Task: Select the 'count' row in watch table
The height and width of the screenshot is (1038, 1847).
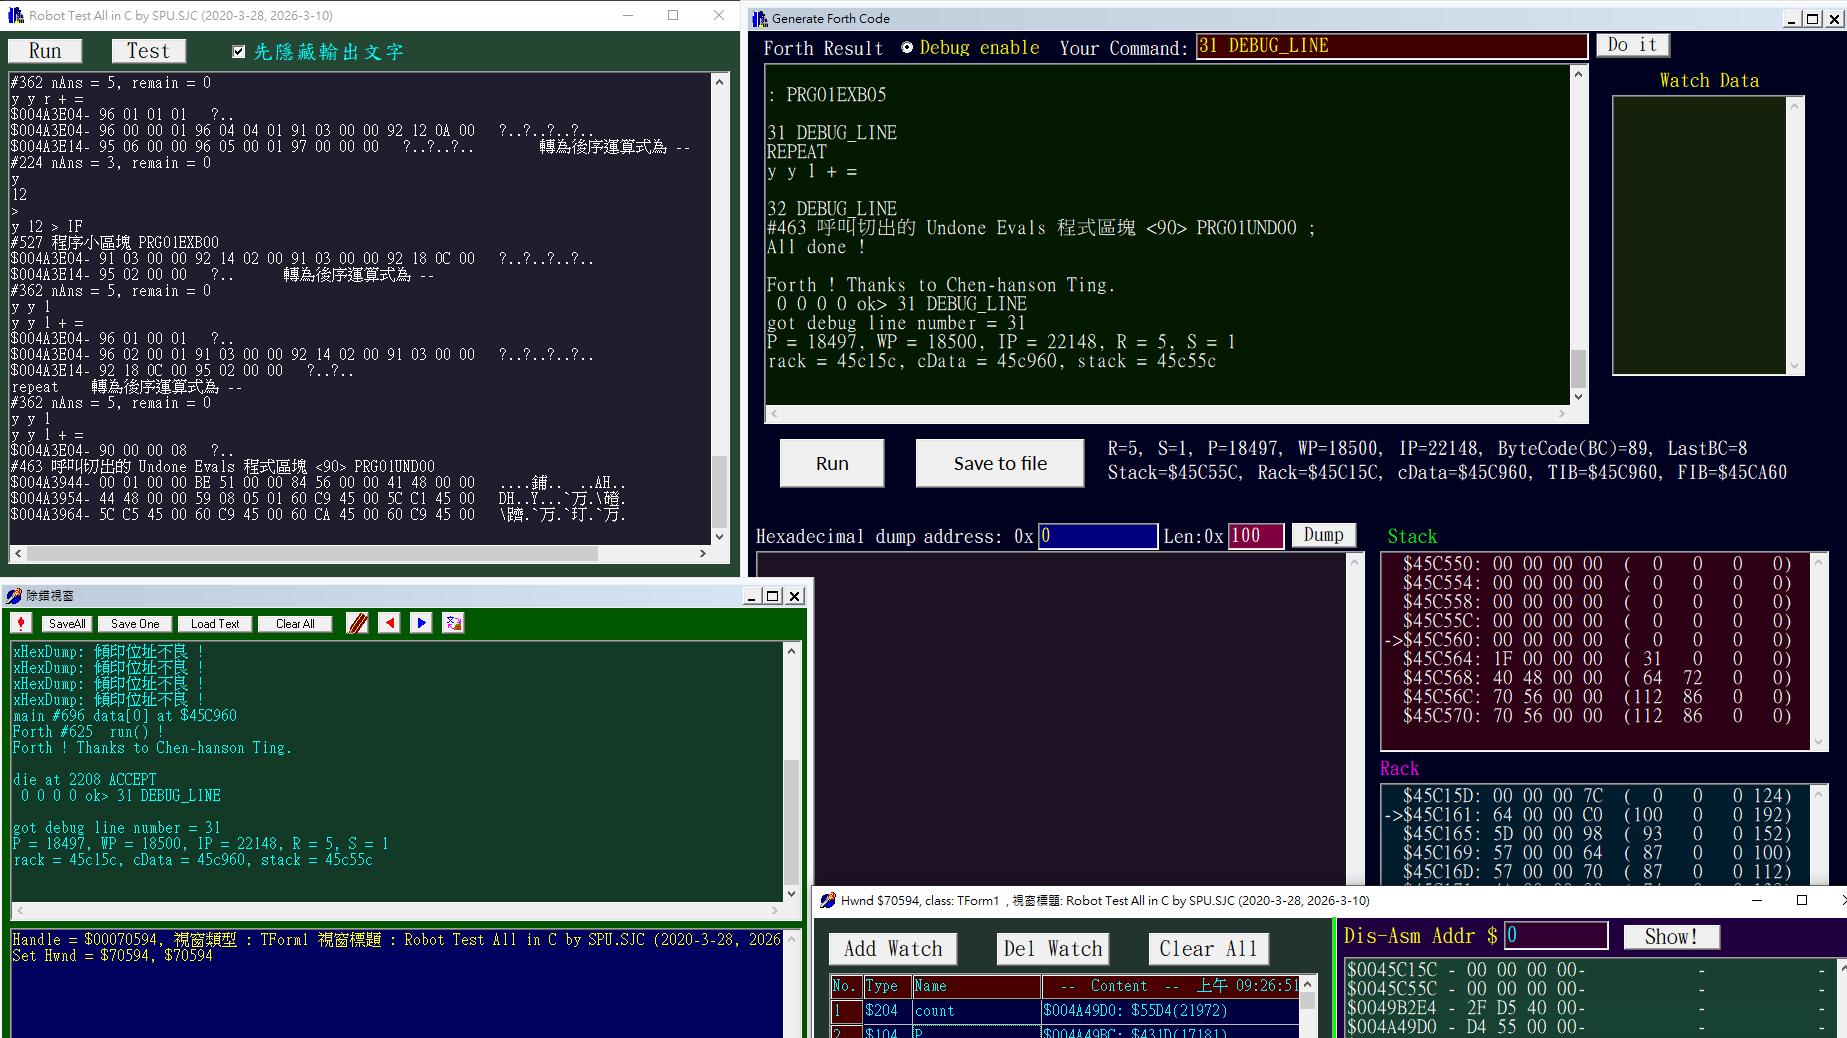Action: pos(1064,1010)
